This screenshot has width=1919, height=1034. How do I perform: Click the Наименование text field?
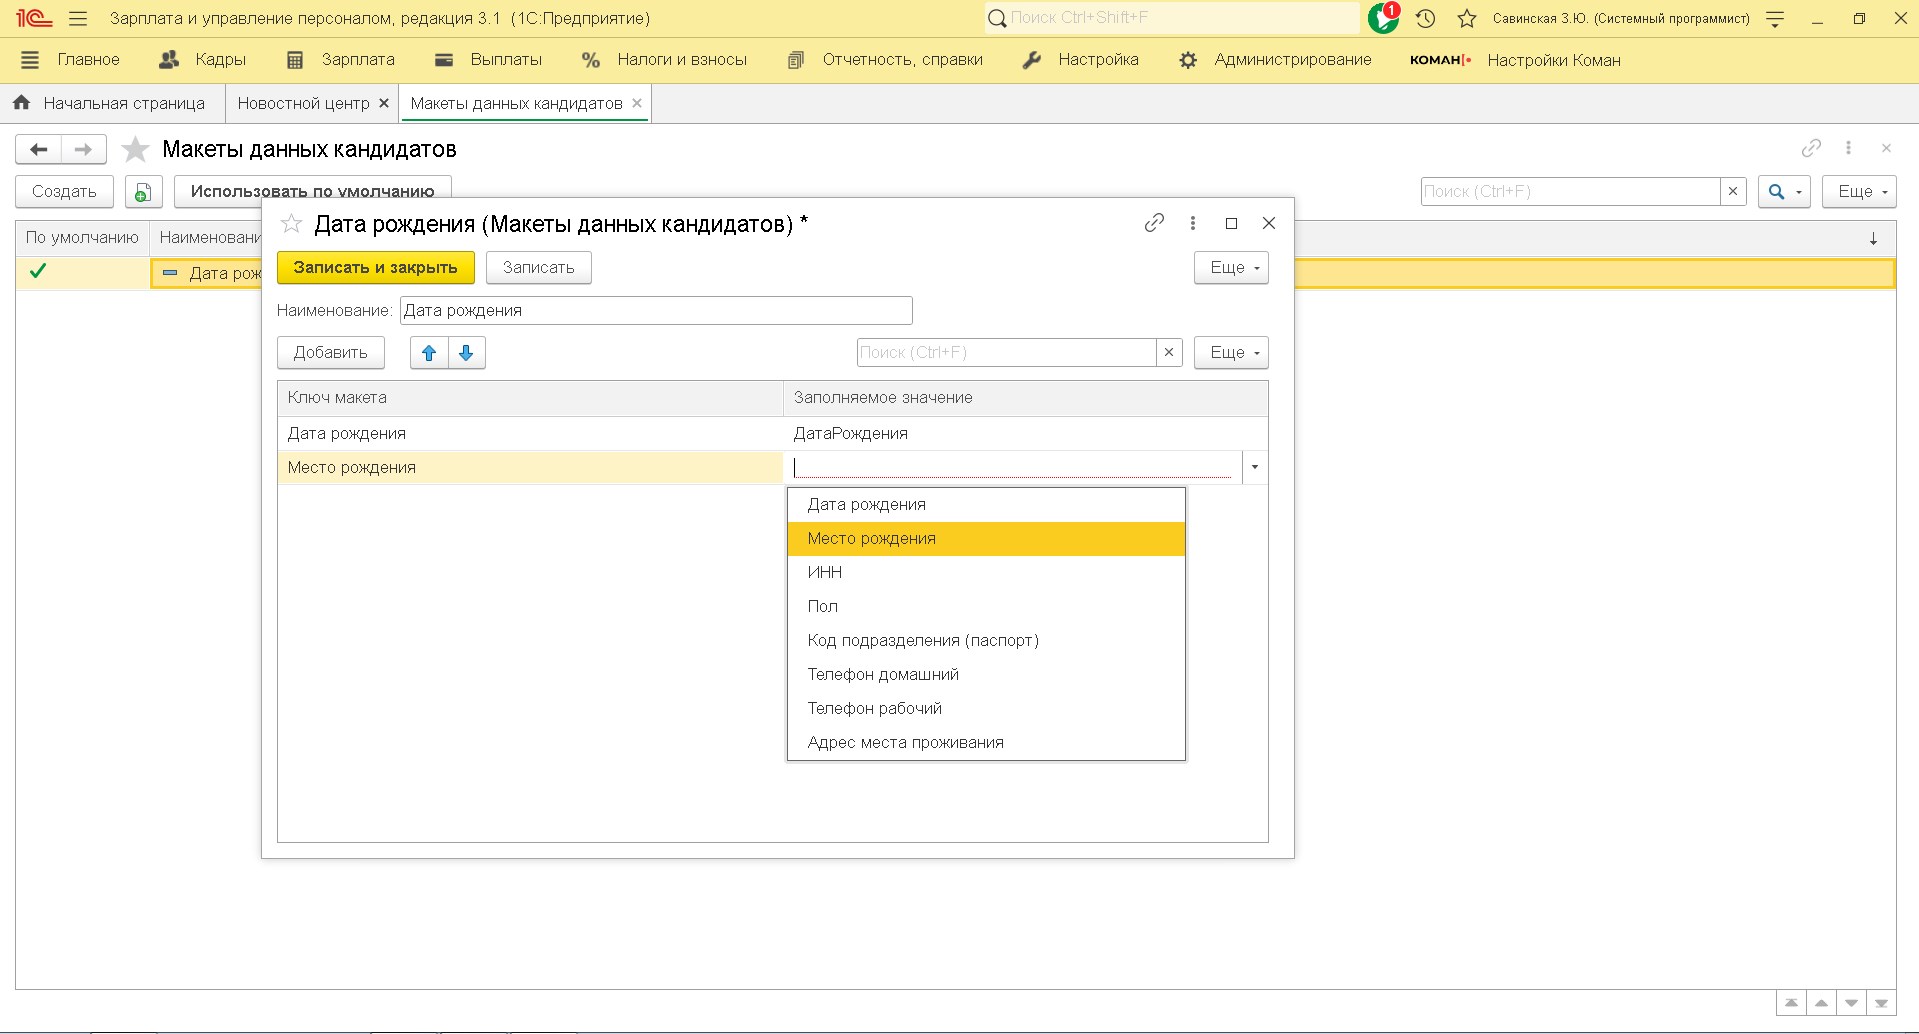(655, 311)
